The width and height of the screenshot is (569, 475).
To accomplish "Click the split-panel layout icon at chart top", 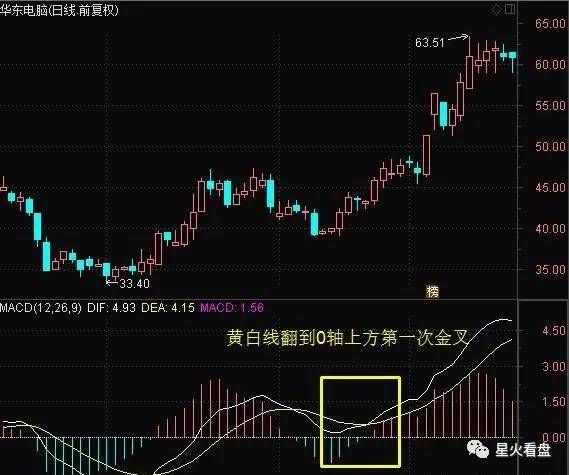I will [x=510, y=9].
